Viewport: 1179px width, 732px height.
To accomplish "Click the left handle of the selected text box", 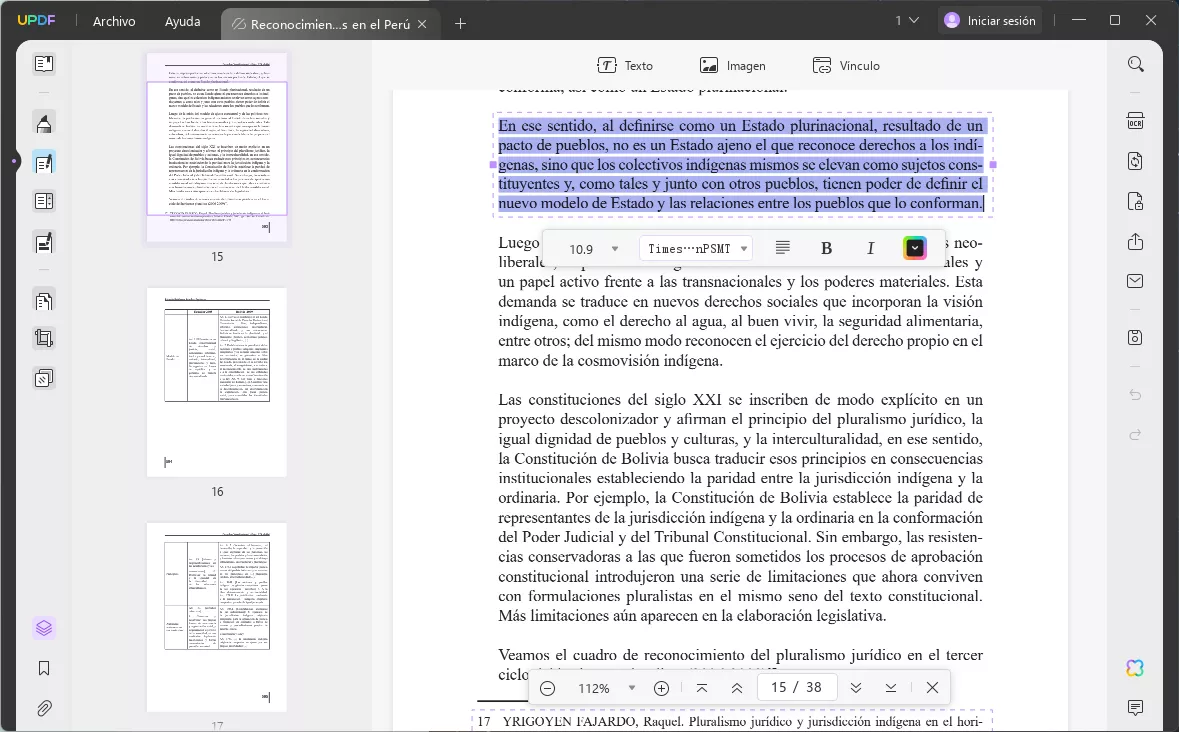I will pos(493,165).
